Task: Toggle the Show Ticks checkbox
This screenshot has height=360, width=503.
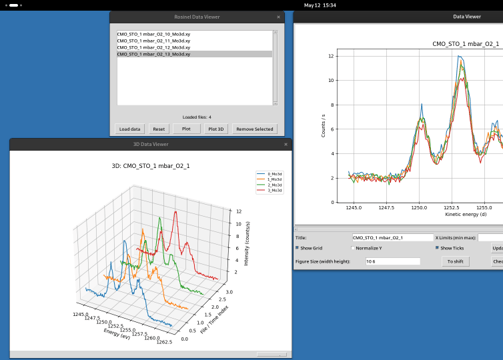Action: tap(437, 248)
